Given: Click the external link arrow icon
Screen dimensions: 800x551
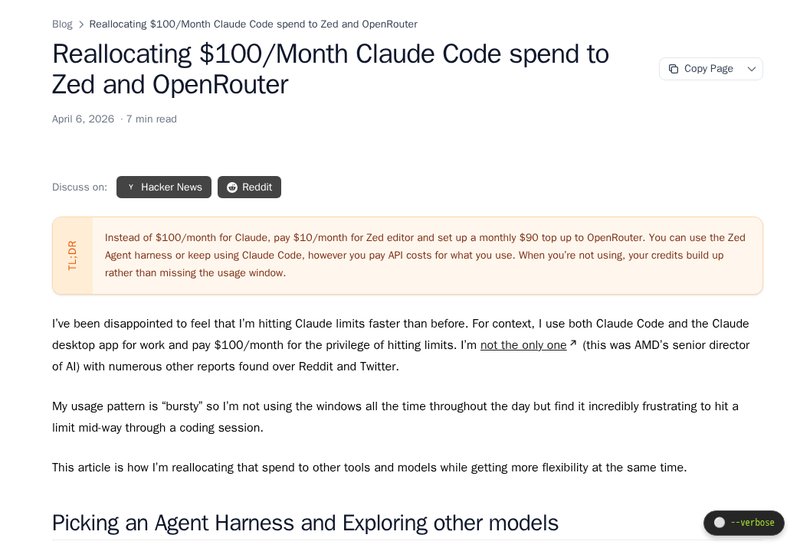Looking at the screenshot, I should coord(573,344).
